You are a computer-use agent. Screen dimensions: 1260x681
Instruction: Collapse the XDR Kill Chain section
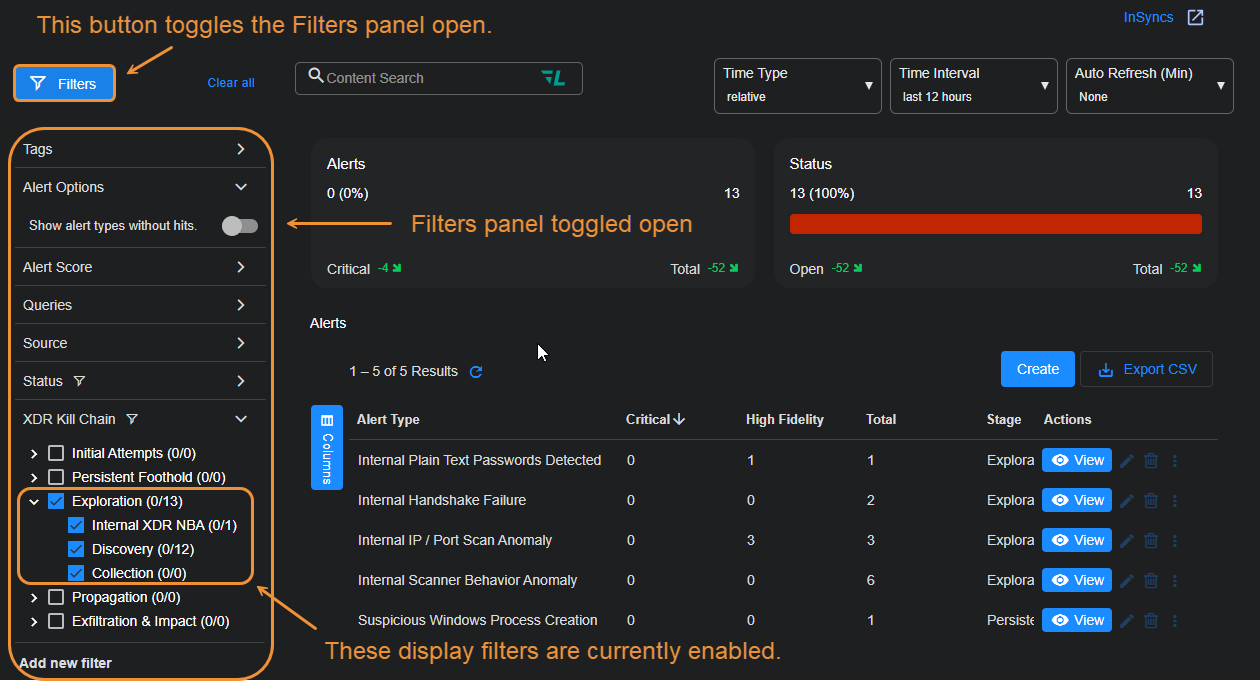click(241, 419)
